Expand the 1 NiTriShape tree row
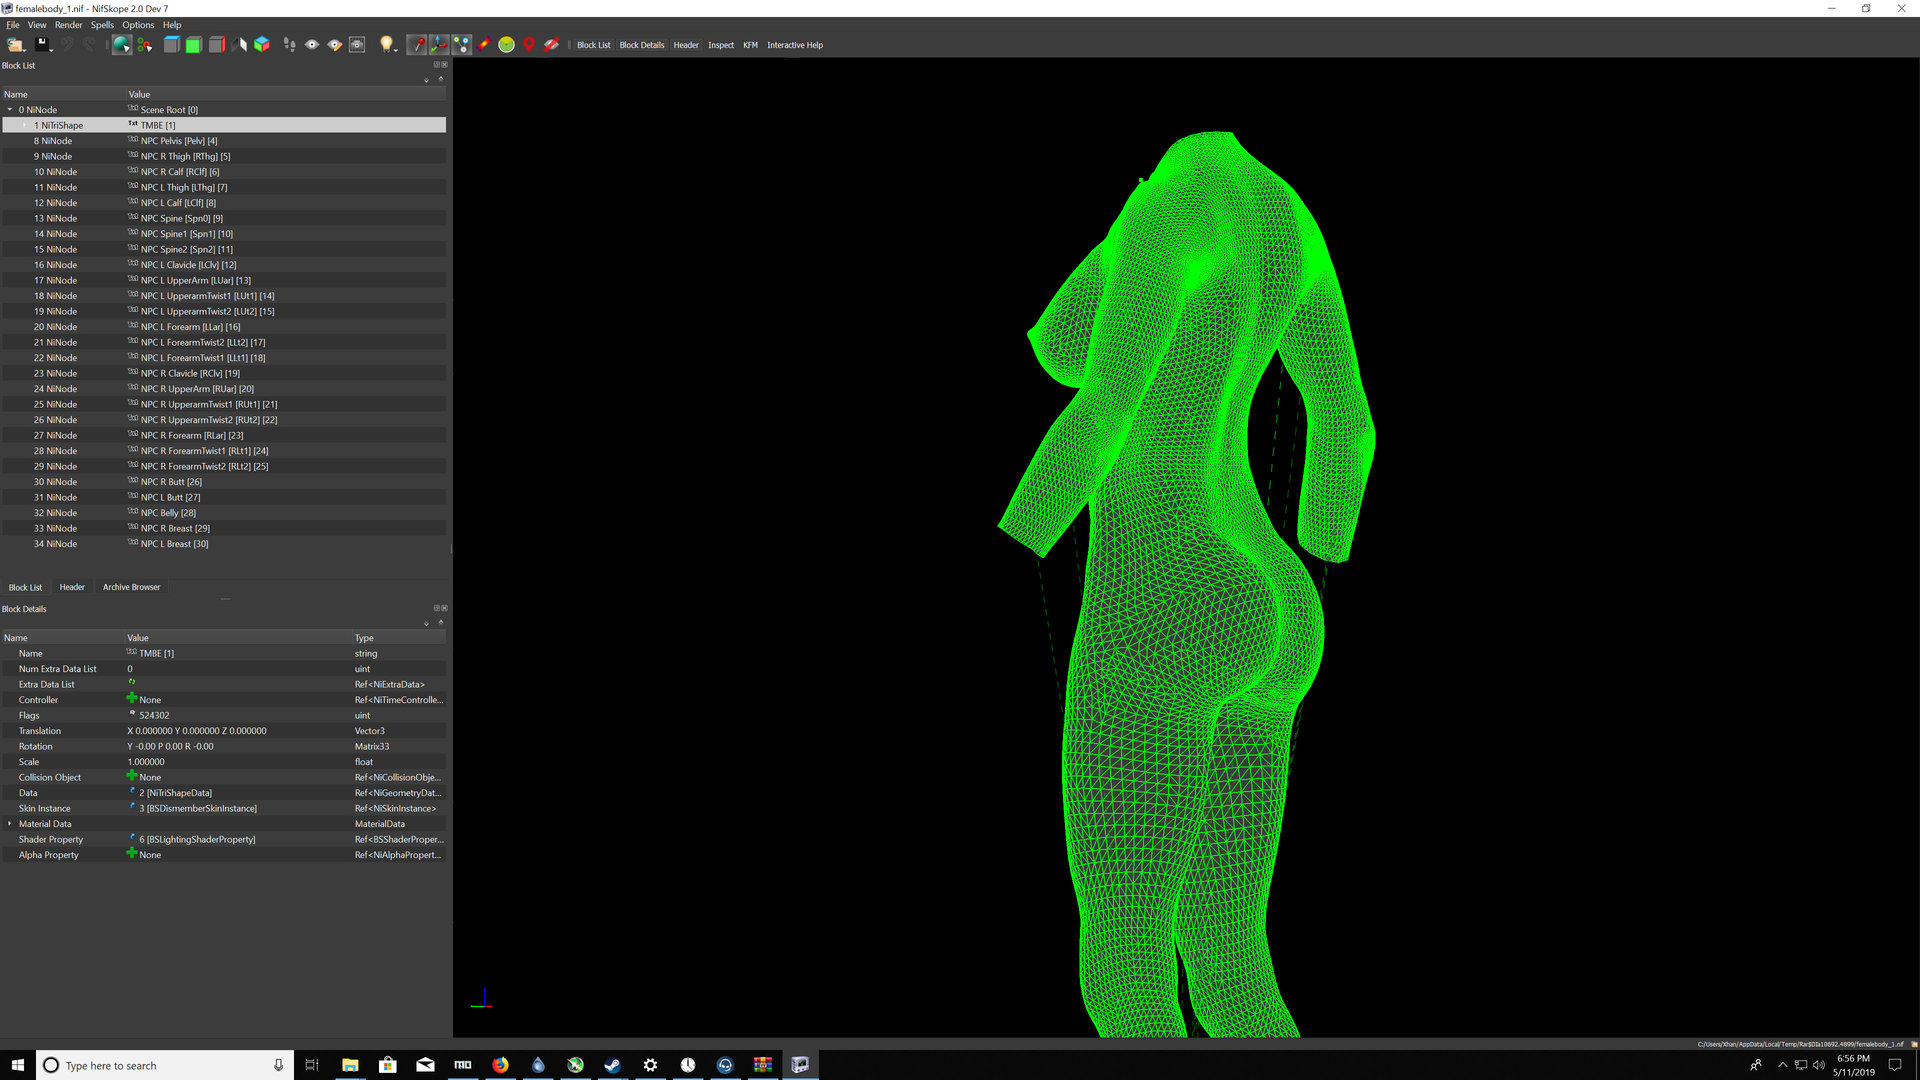Image resolution: width=1920 pixels, height=1080 pixels. [25, 125]
